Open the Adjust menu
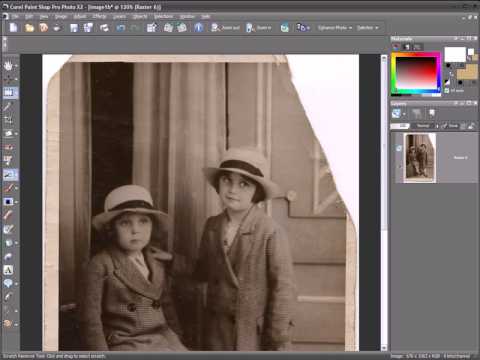Screen dimensions: 480x360 click(x=80, y=16)
